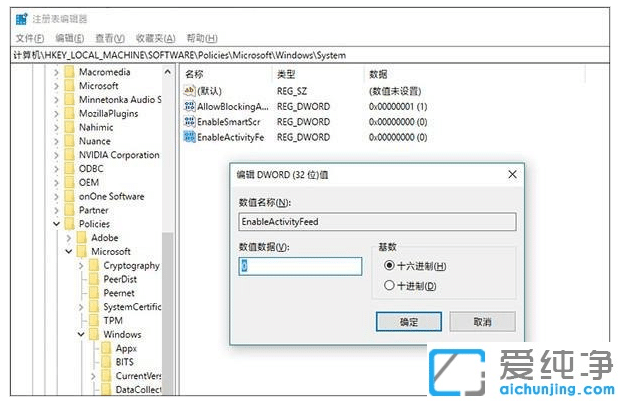618x401 pixels.
Task: Click the 数值名称 EnableActivityFeed field
Action: (377, 222)
